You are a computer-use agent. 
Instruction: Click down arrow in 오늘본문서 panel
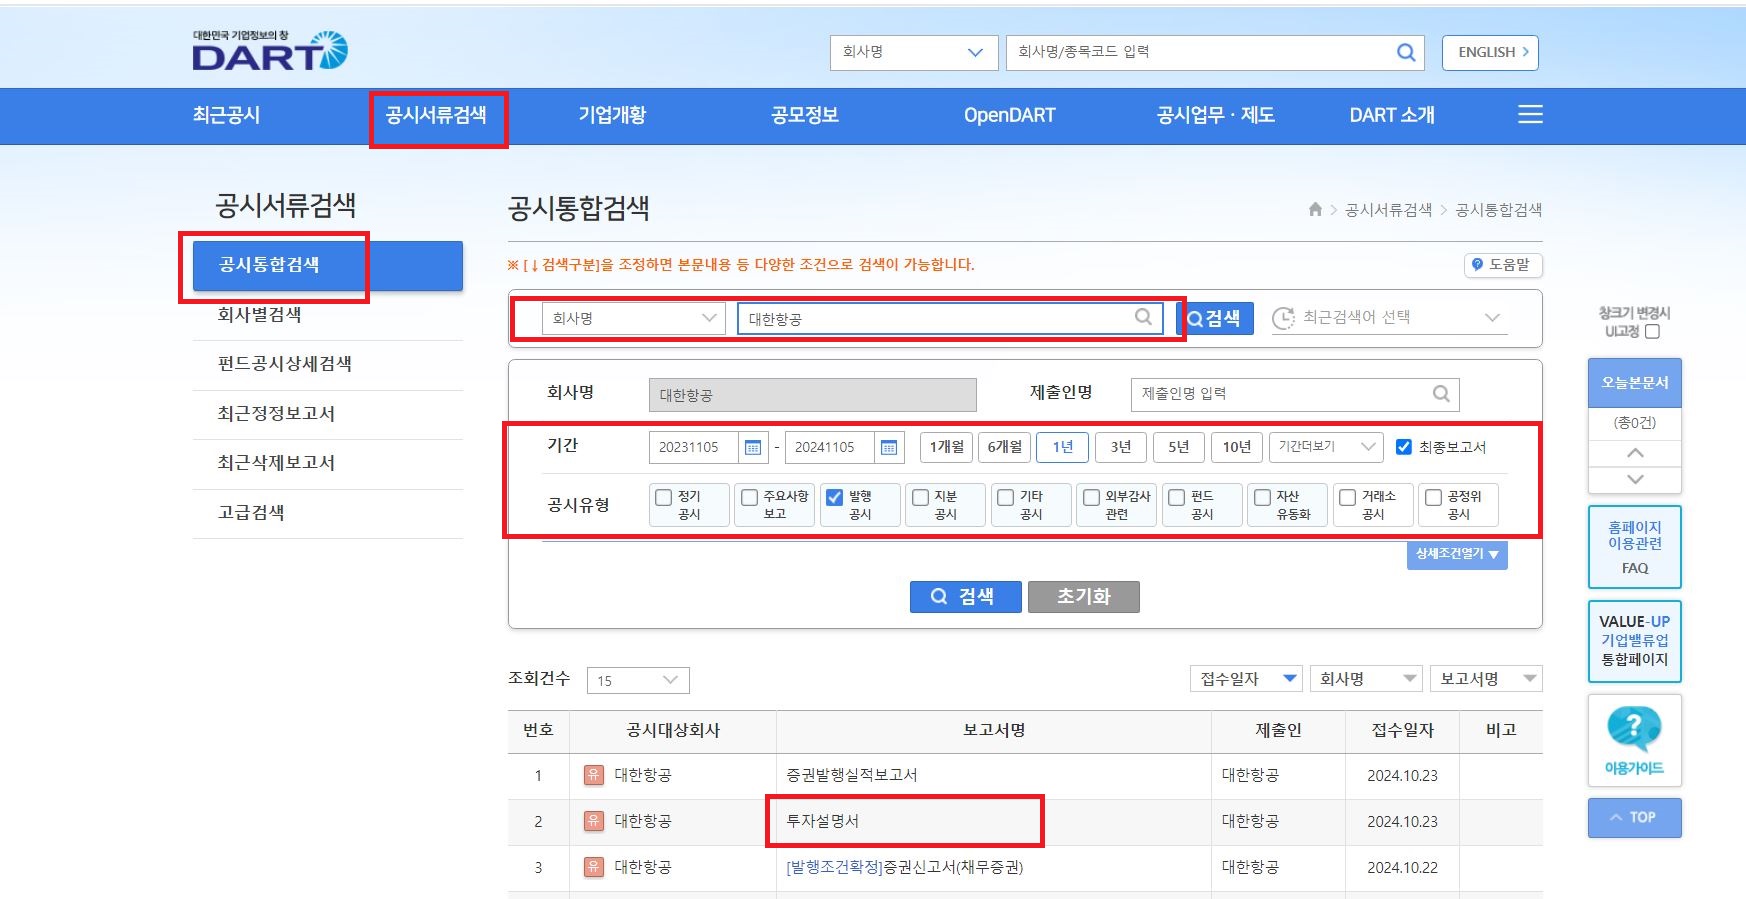[1635, 479]
